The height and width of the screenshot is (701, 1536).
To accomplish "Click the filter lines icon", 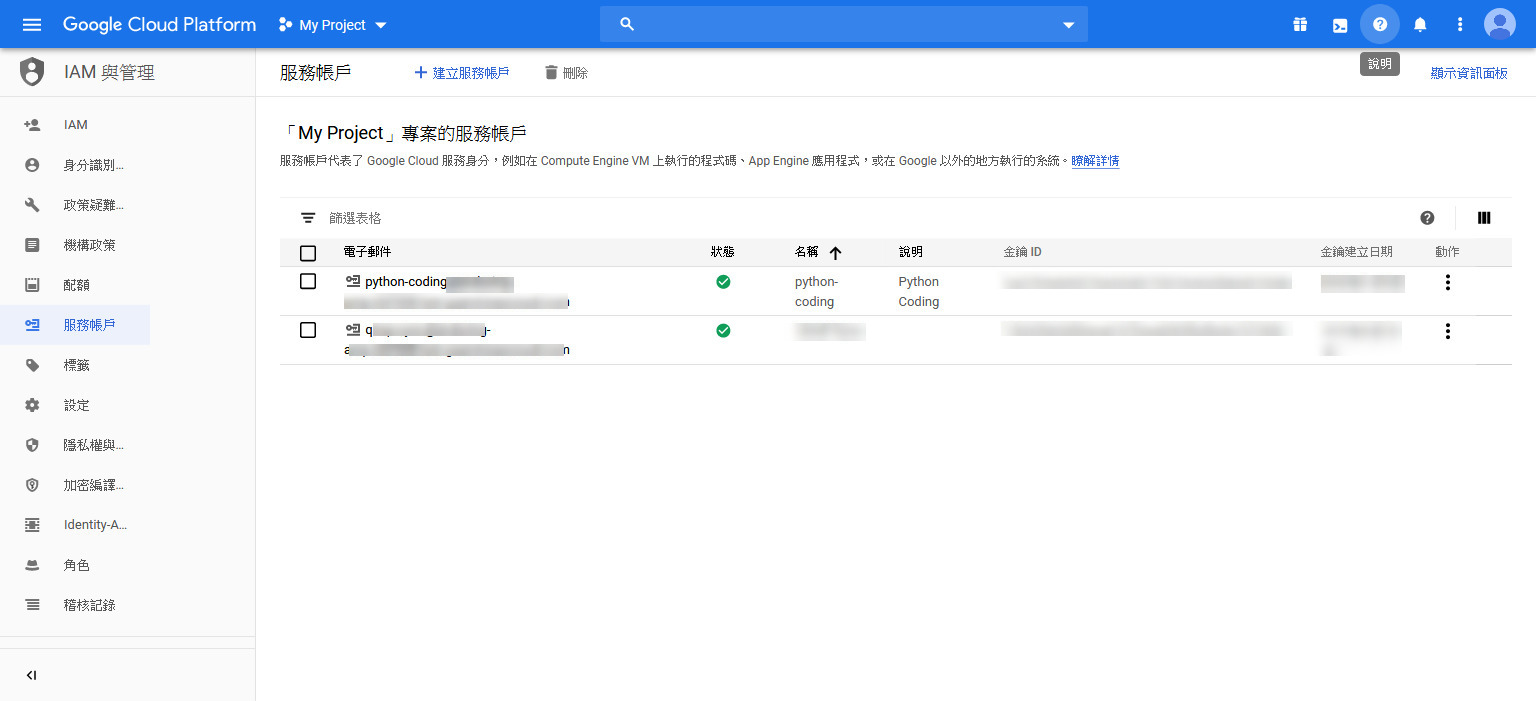I will [308, 218].
